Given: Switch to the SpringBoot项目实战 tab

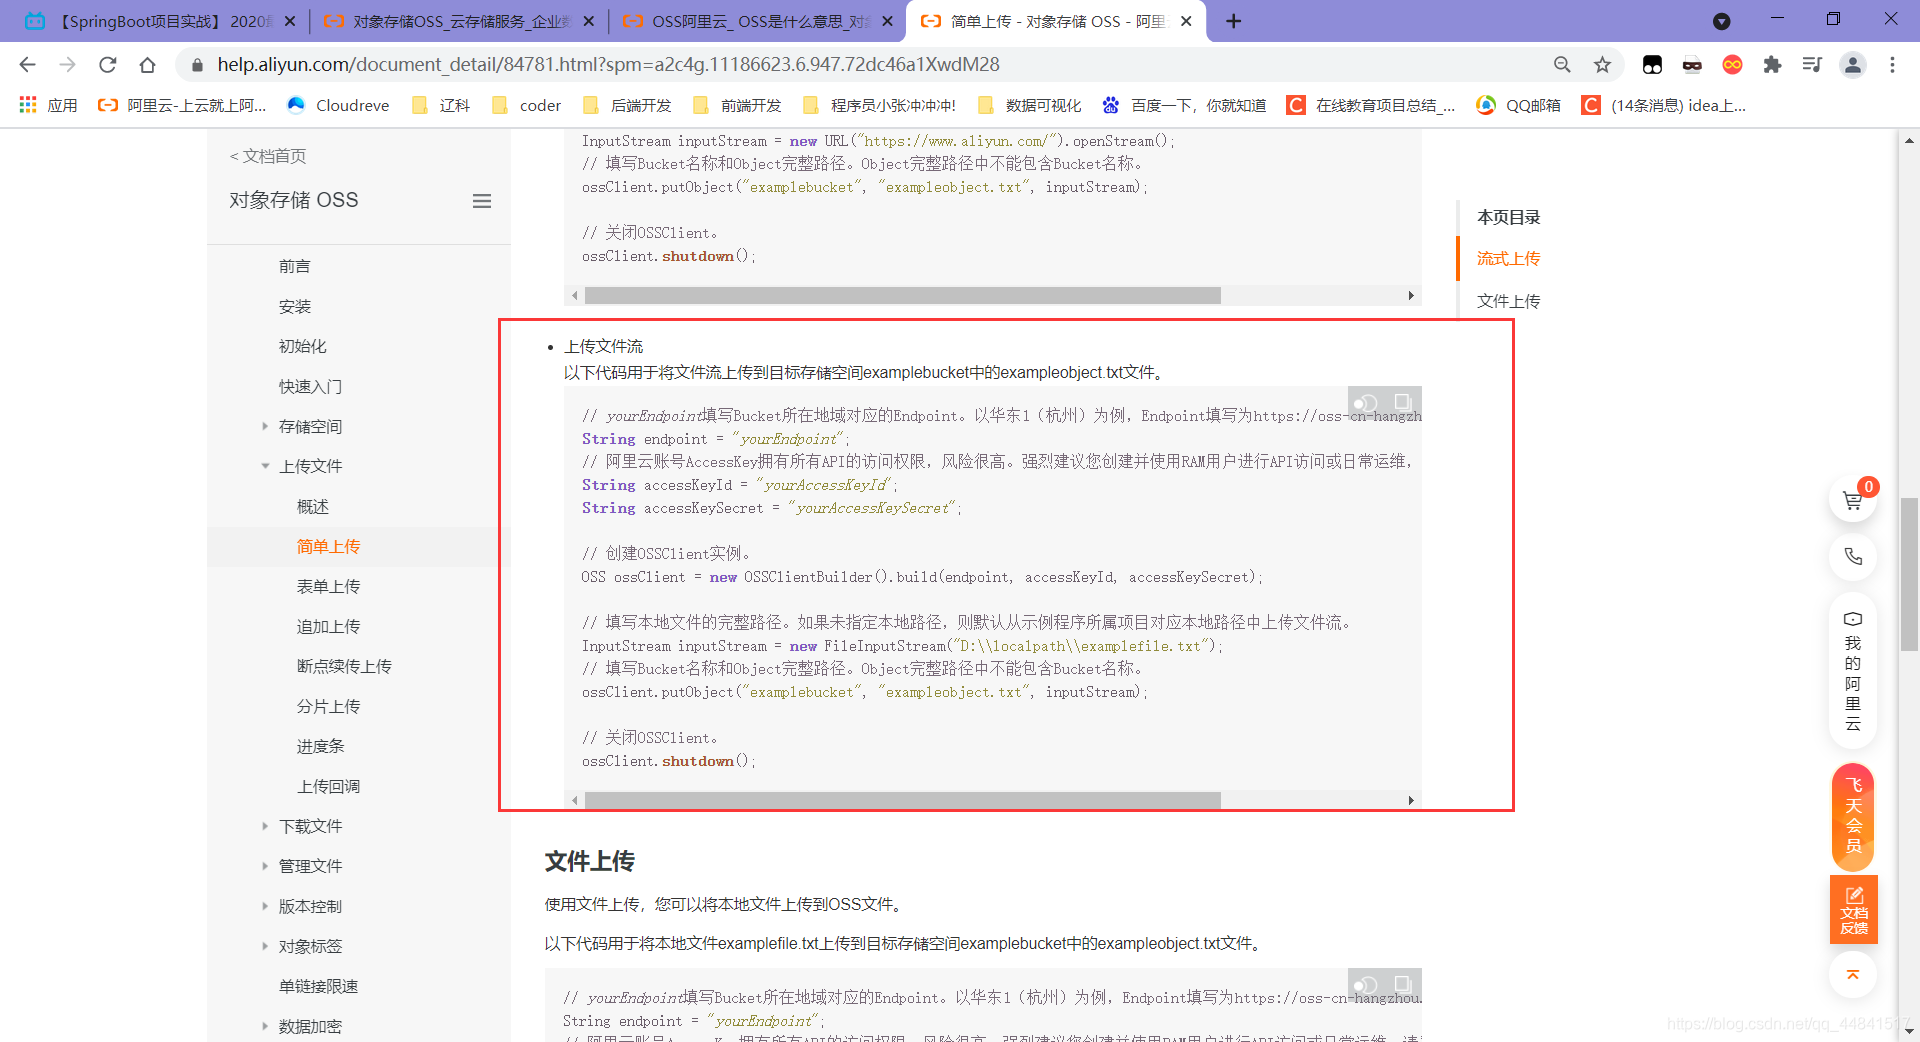Looking at the screenshot, I should tap(158, 21).
